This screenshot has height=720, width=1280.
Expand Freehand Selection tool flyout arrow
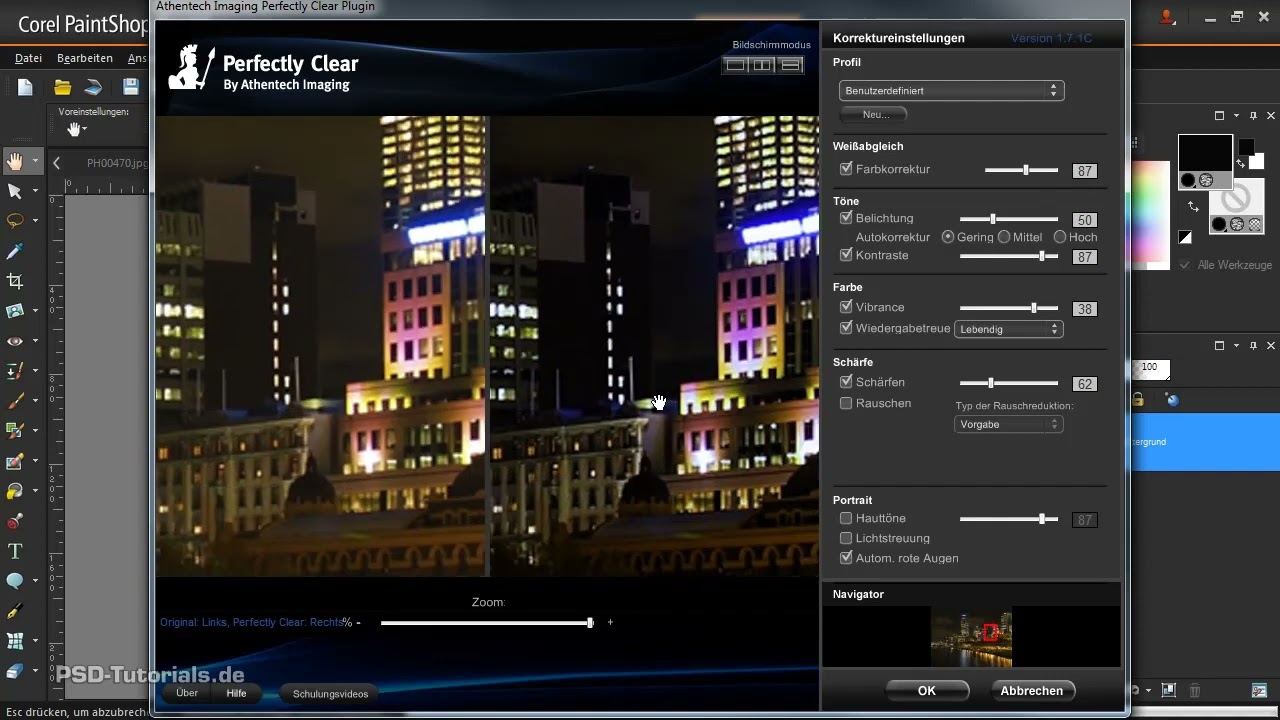click(36, 221)
